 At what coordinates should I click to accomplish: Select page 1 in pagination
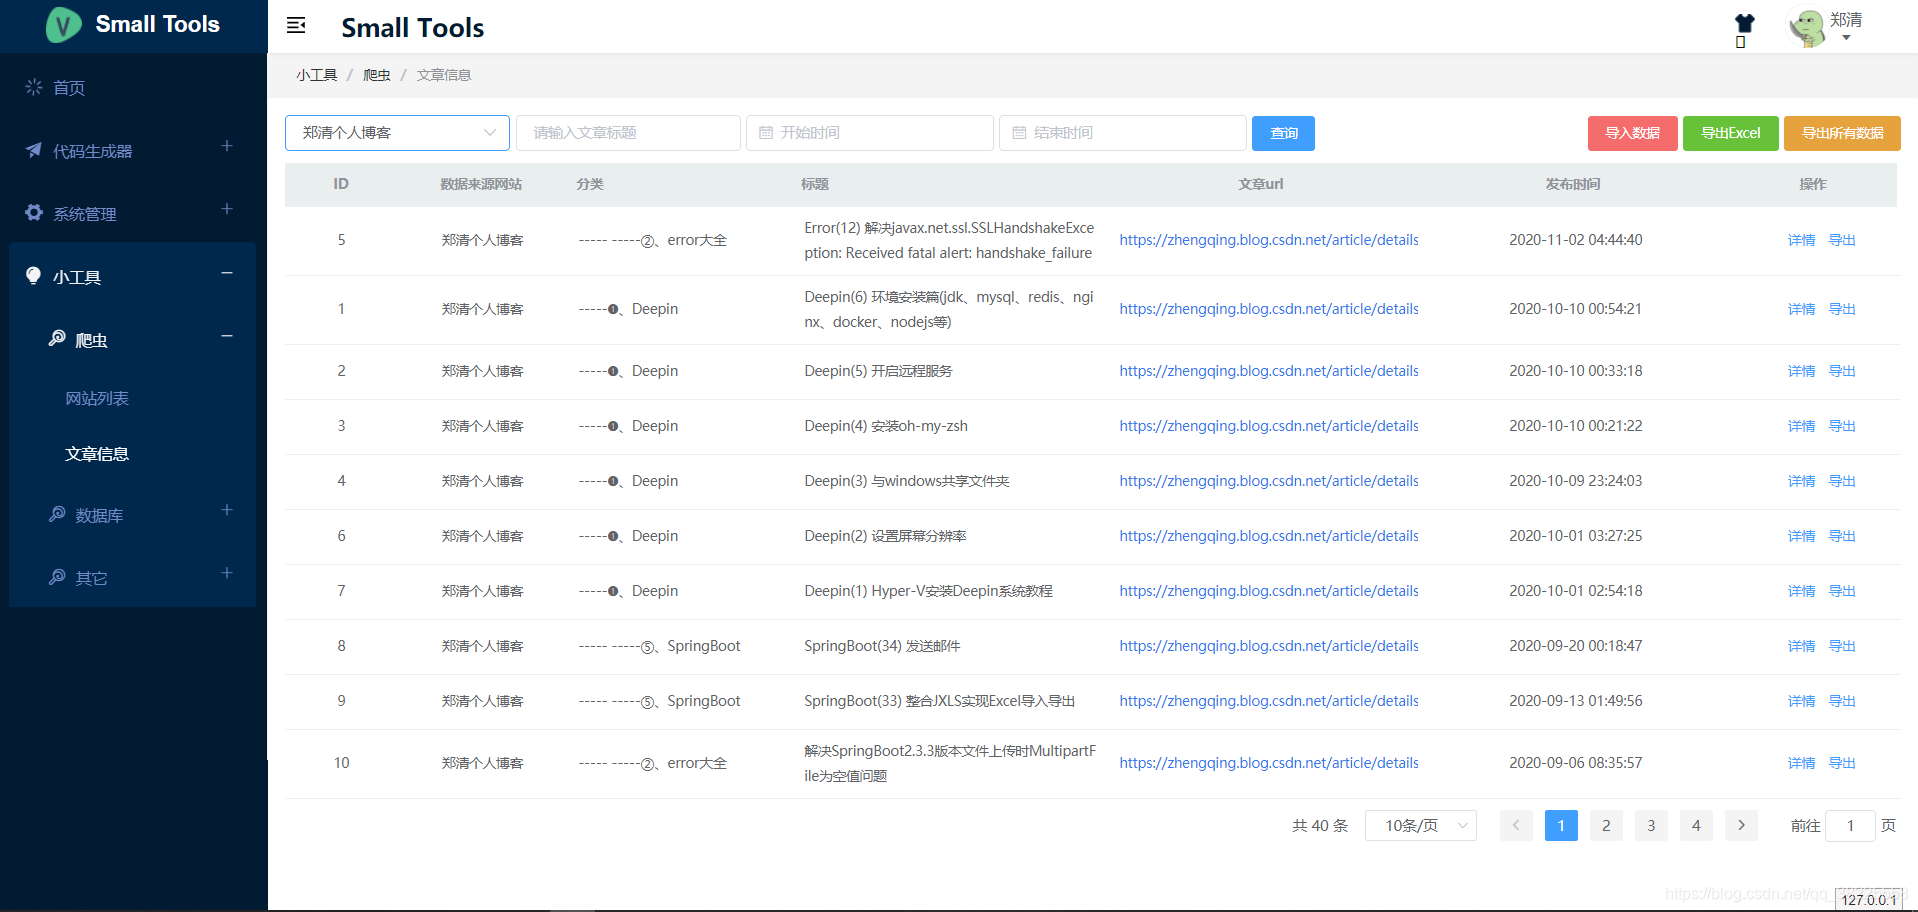(x=1561, y=825)
